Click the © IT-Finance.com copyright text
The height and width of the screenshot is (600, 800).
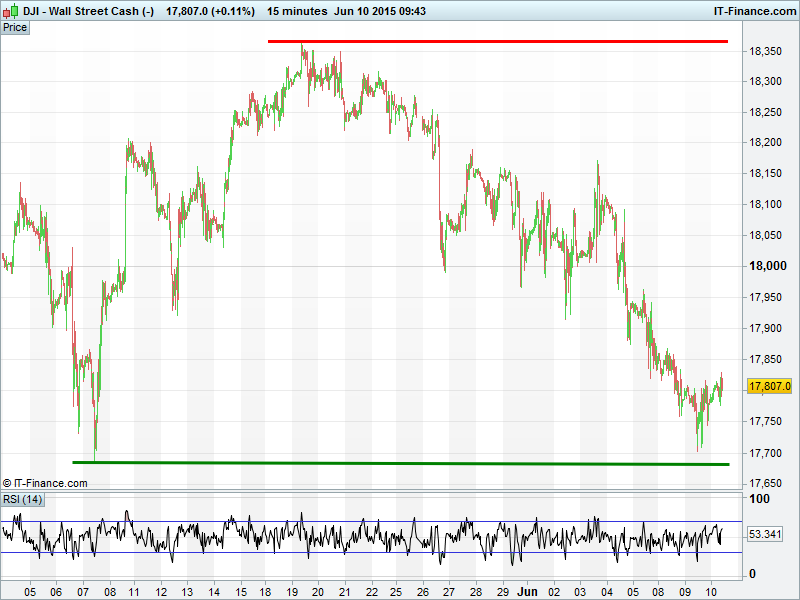coord(45,483)
